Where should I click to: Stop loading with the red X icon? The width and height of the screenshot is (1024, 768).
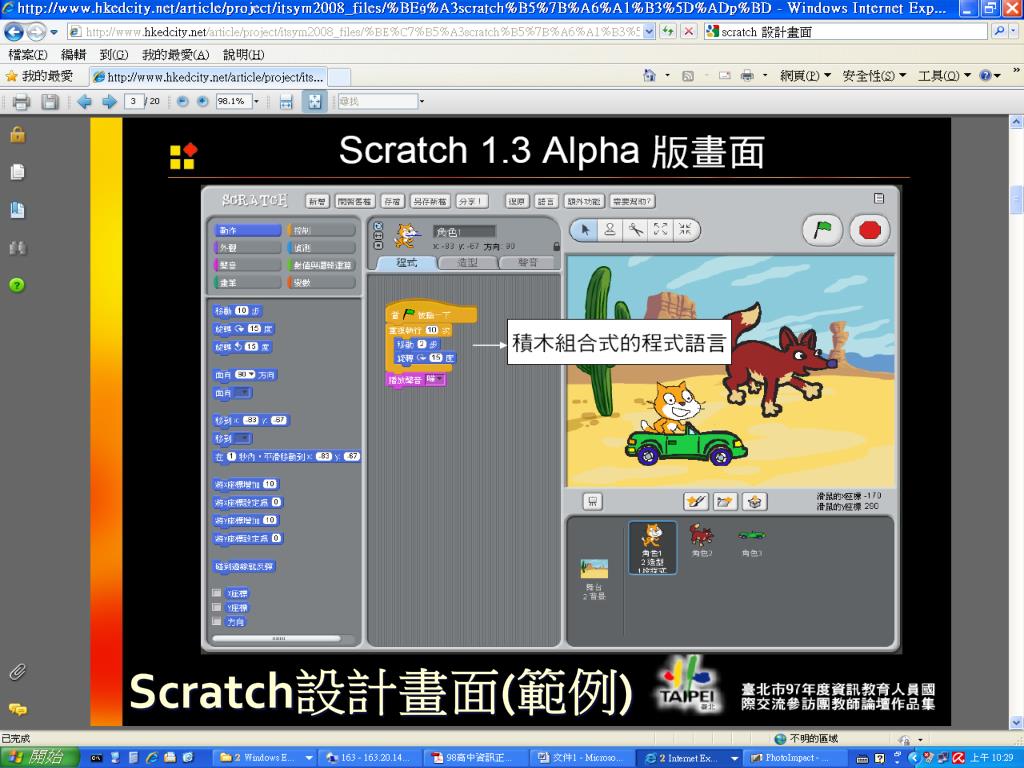click(688, 31)
